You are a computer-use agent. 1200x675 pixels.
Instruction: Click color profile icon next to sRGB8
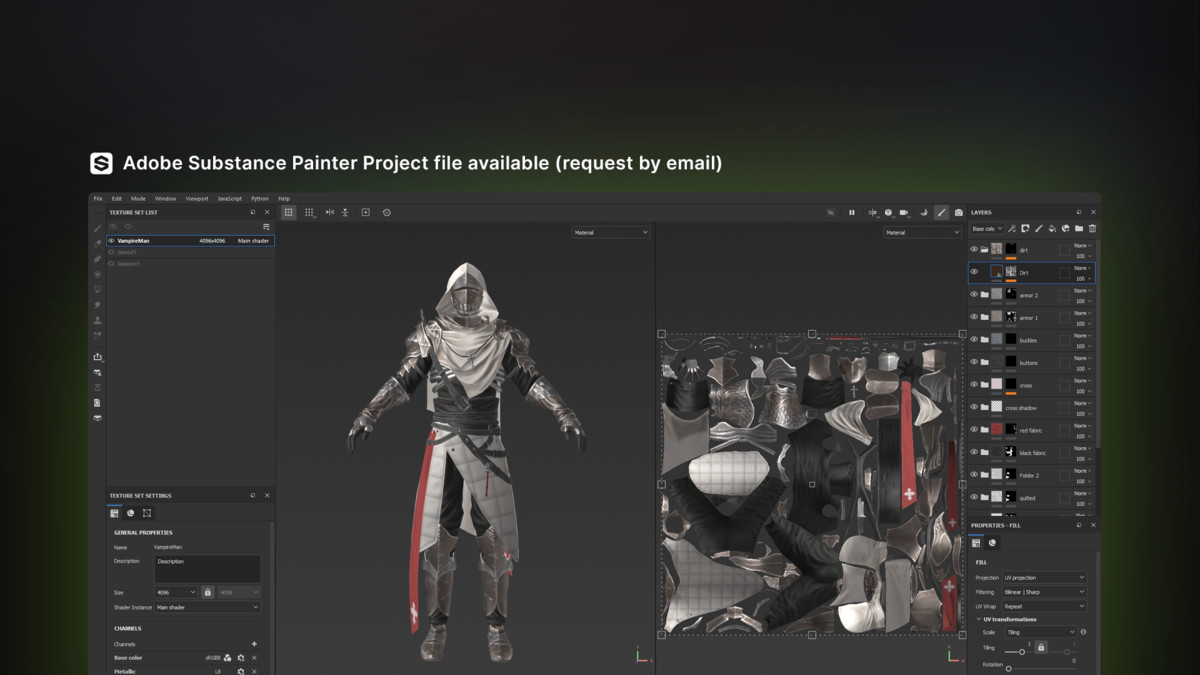click(x=228, y=658)
